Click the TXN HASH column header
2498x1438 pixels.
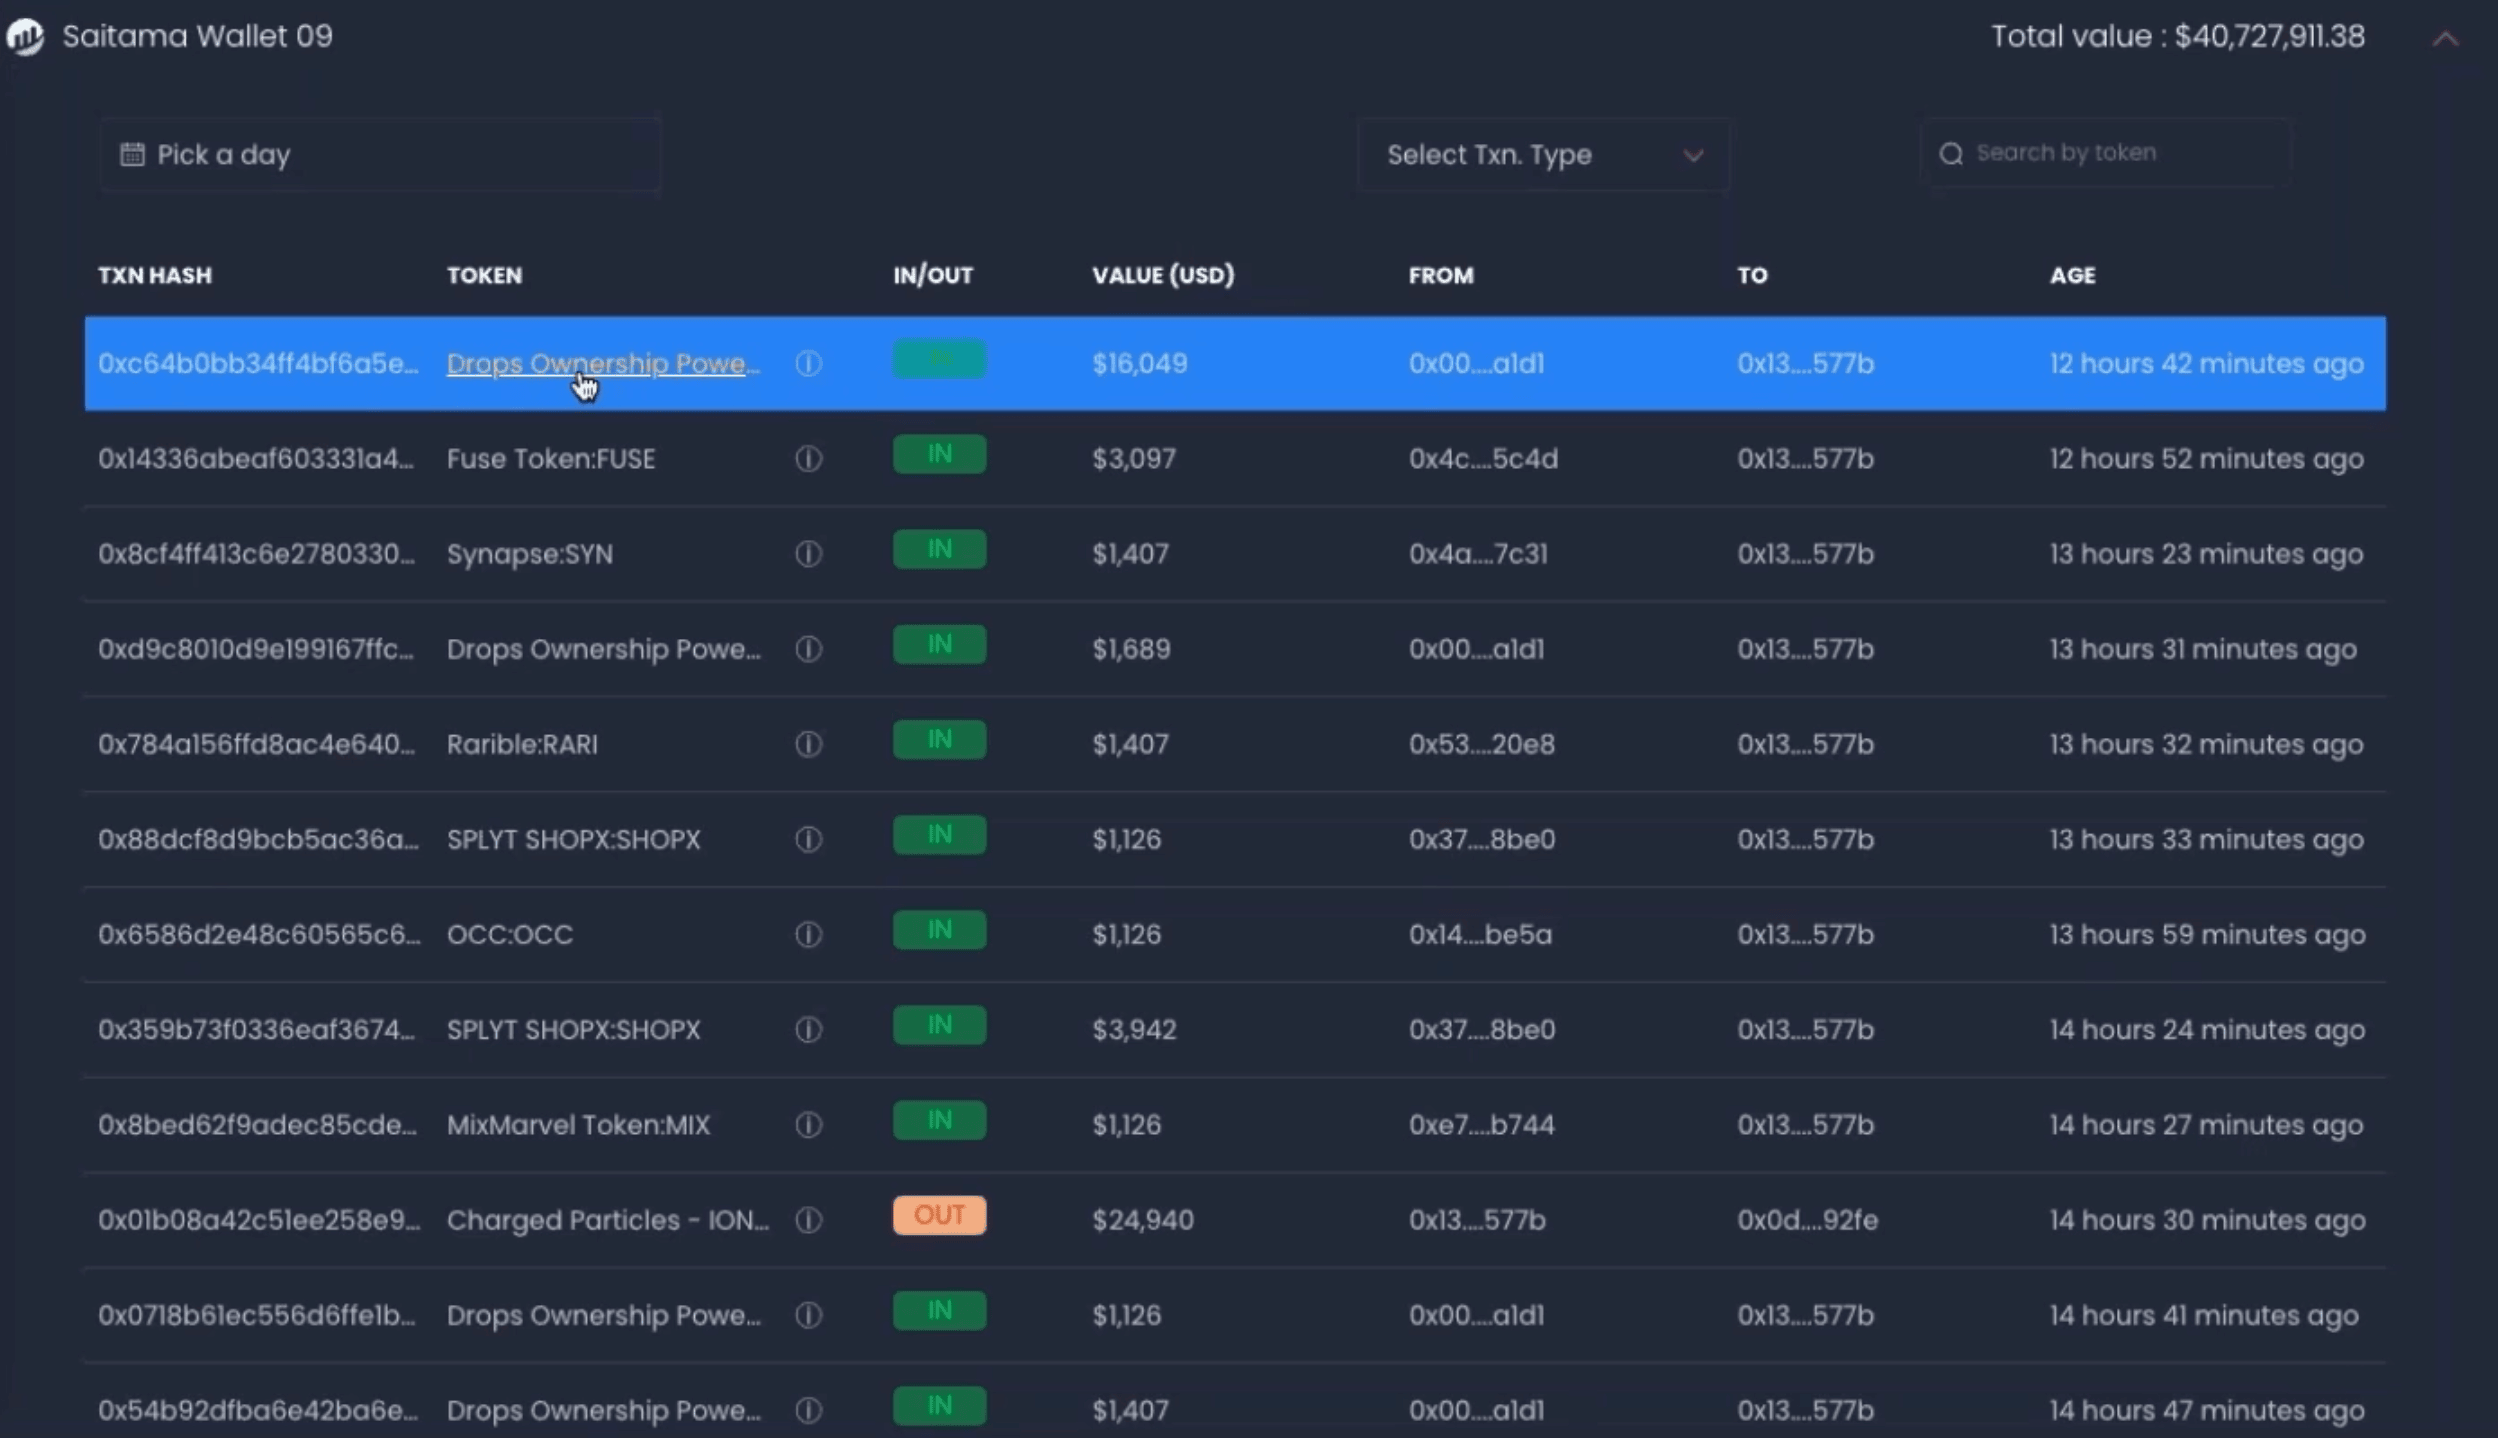click(155, 275)
